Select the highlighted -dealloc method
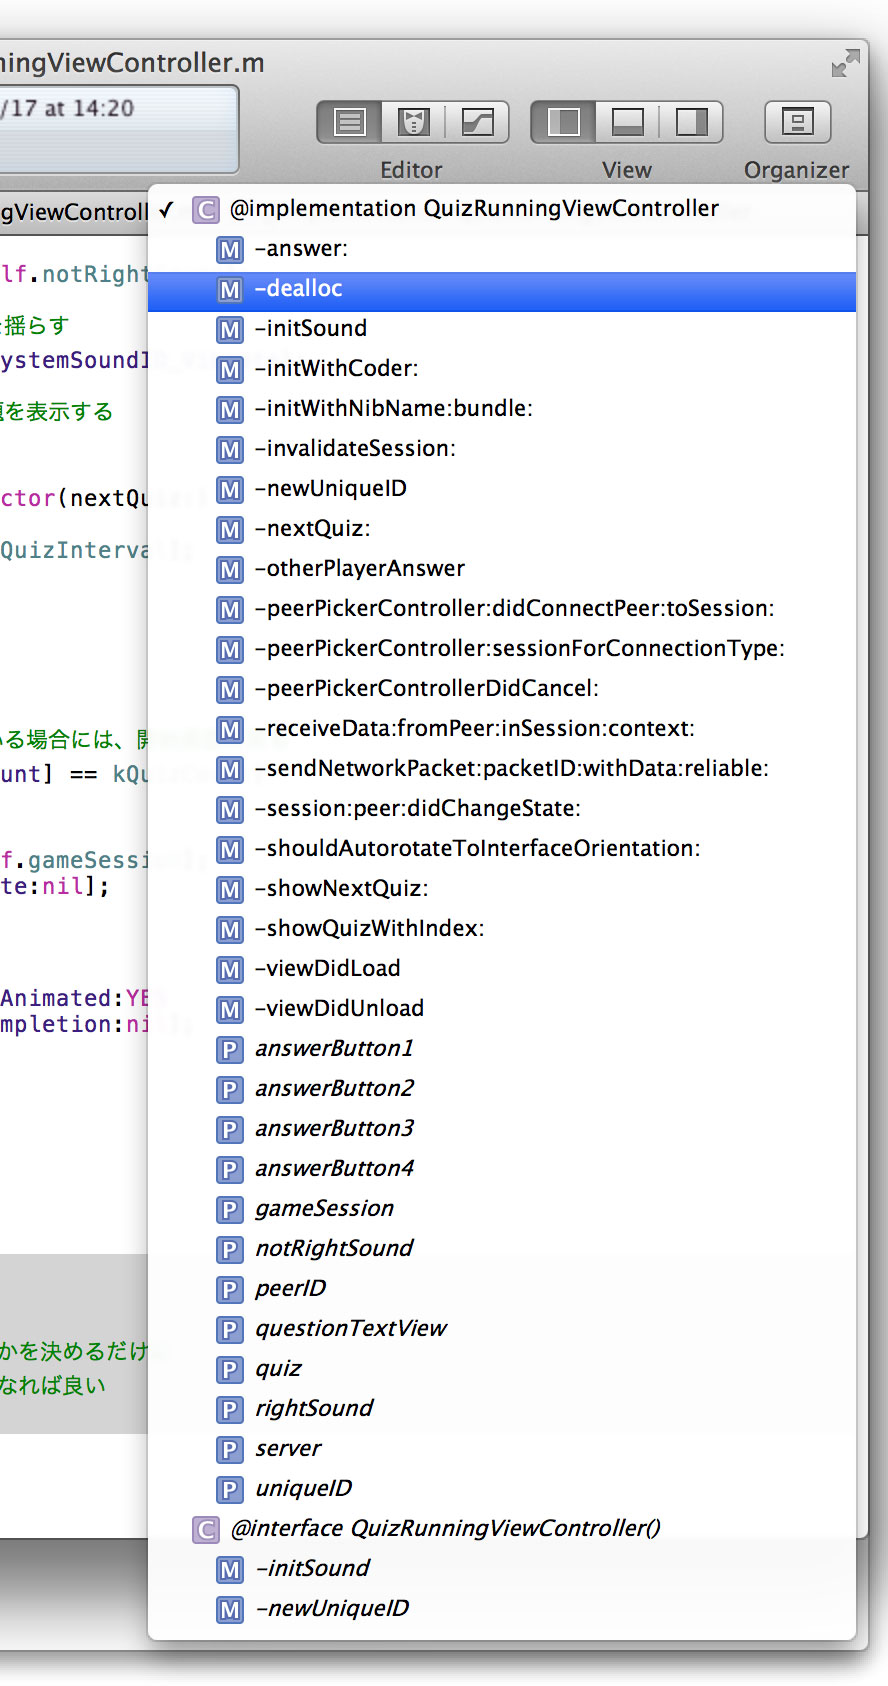This screenshot has width=888, height=1686. pyautogui.click(x=502, y=289)
